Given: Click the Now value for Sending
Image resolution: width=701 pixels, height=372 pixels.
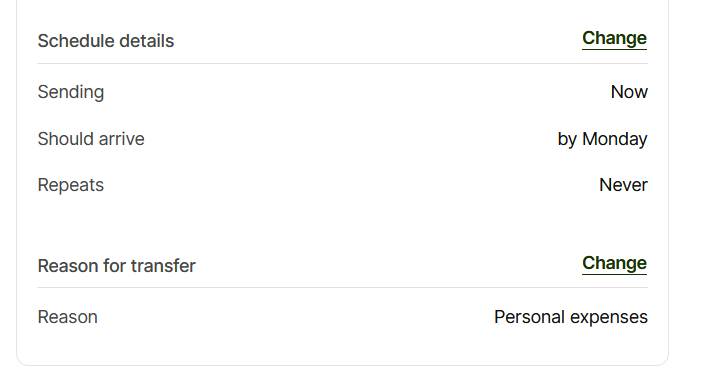Looking at the screenshot, I should [629, 92].
